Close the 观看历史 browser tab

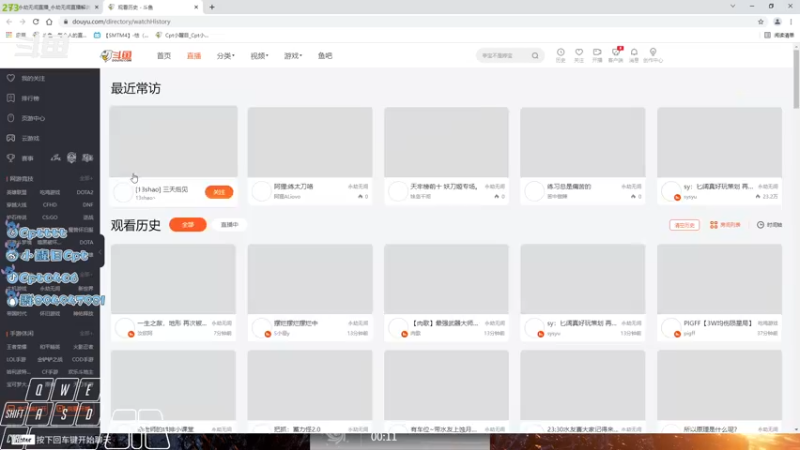pyautogui.click(x=196, y=7)
